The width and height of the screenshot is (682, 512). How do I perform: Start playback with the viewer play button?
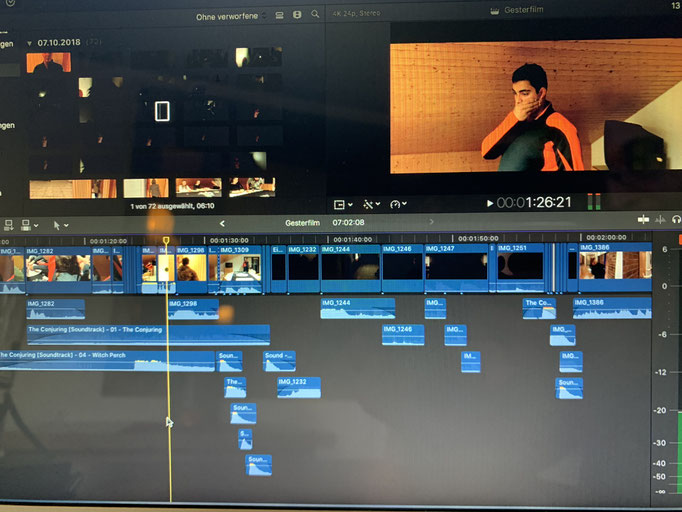pyautogui.click(x=490, y=203)
